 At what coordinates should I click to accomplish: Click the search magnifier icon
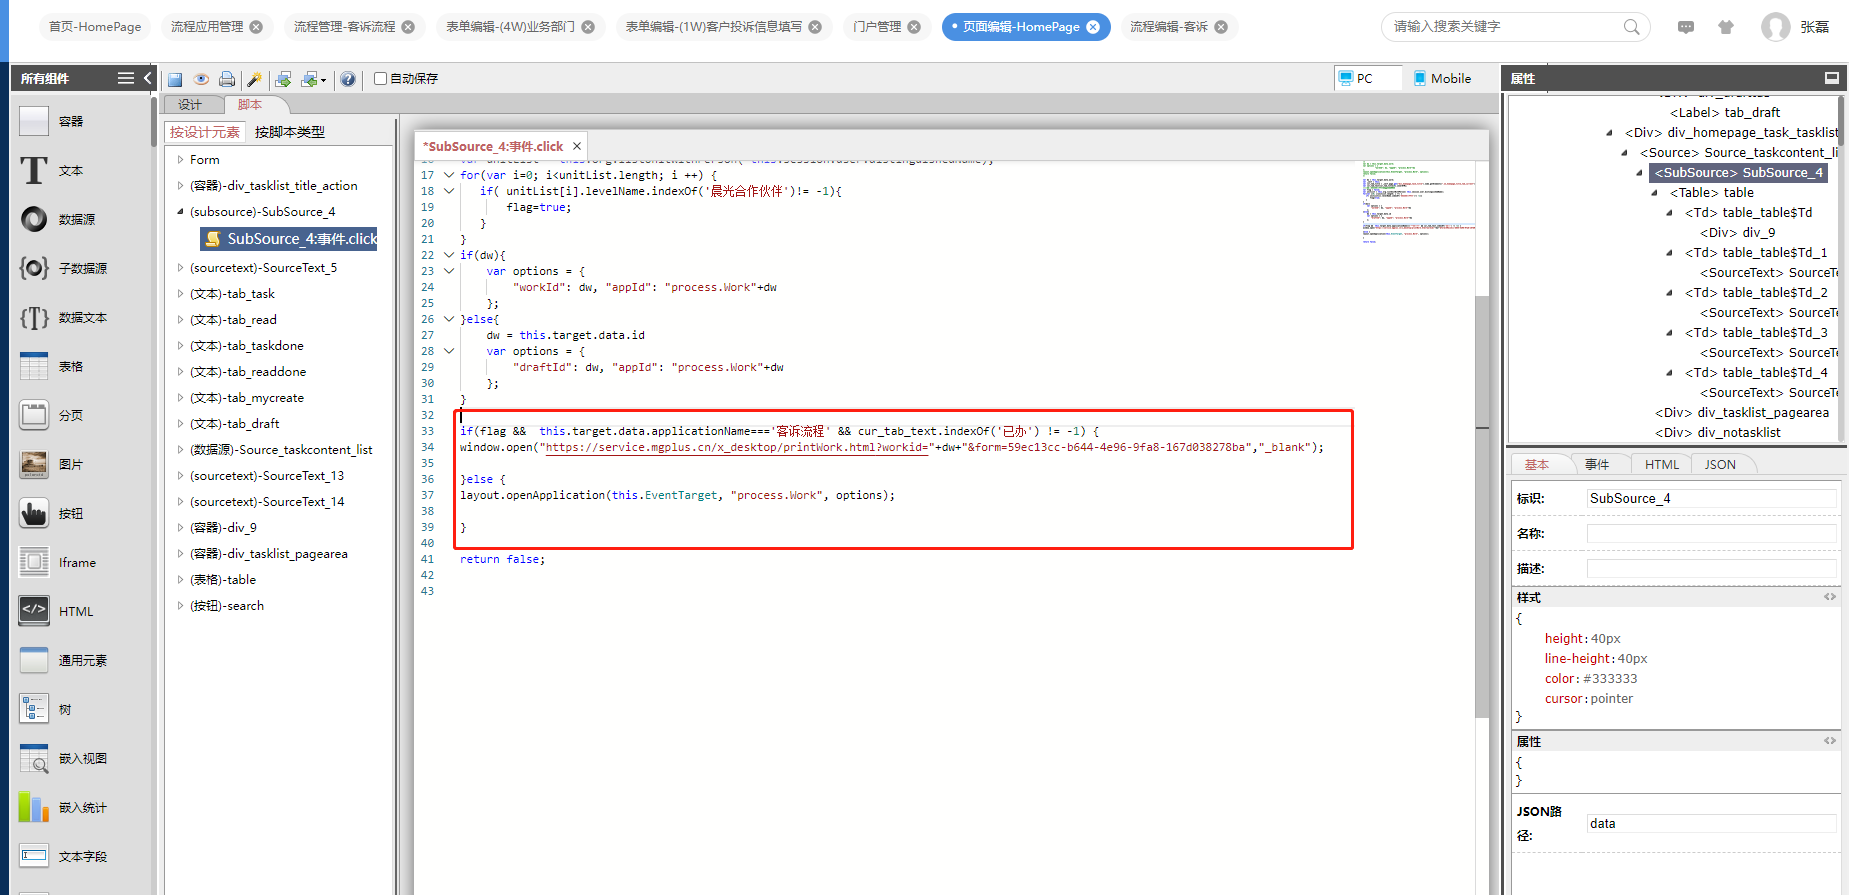tap(1631, 27)
